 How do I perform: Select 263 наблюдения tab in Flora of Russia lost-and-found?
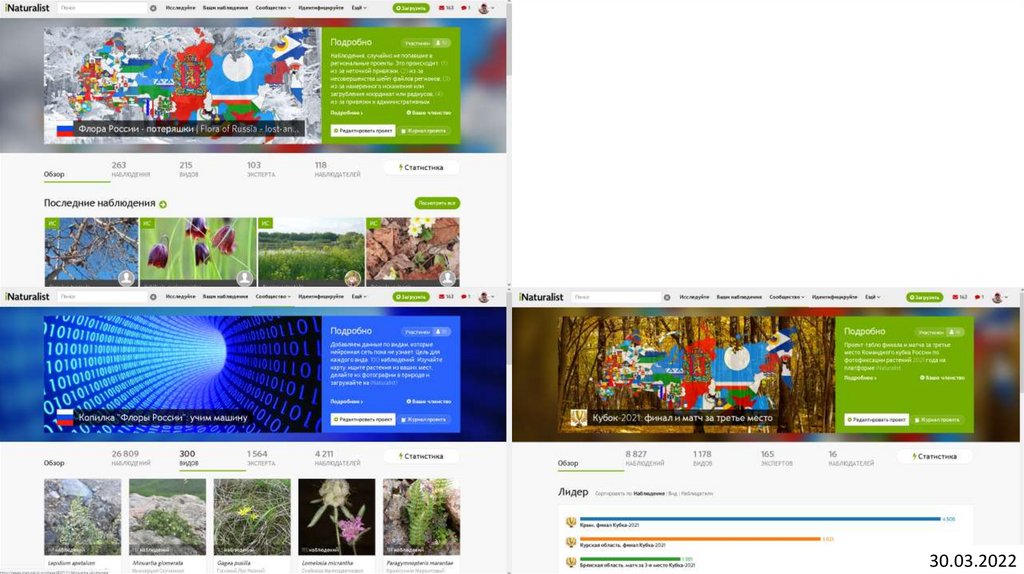coord(131,169)
